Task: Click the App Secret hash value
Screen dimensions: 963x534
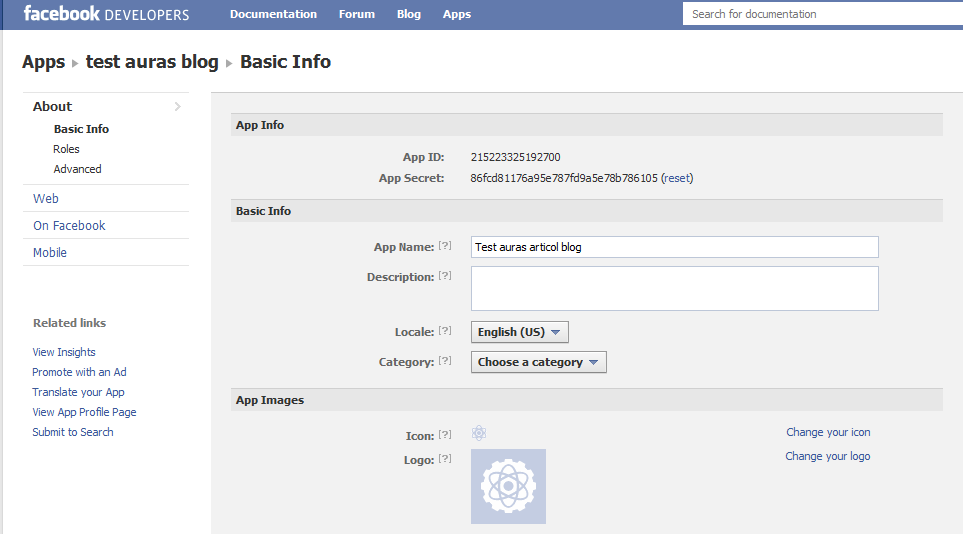Action: click(x=564, y=178)
